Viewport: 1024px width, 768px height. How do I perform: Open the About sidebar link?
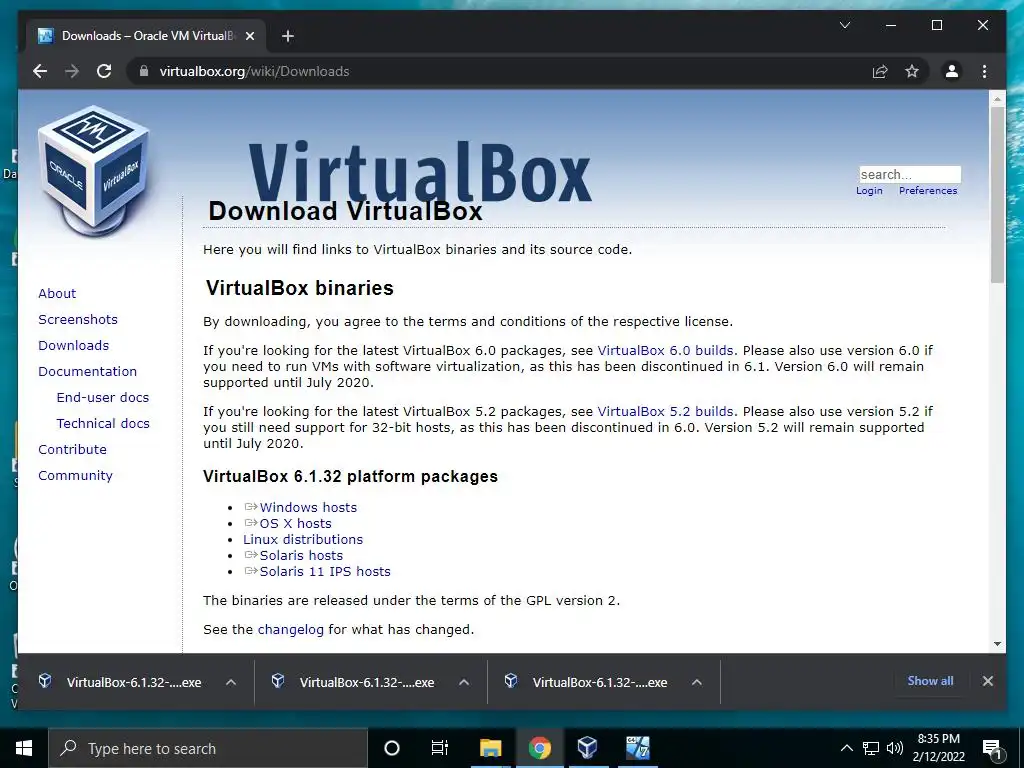[x=57, y=293]
